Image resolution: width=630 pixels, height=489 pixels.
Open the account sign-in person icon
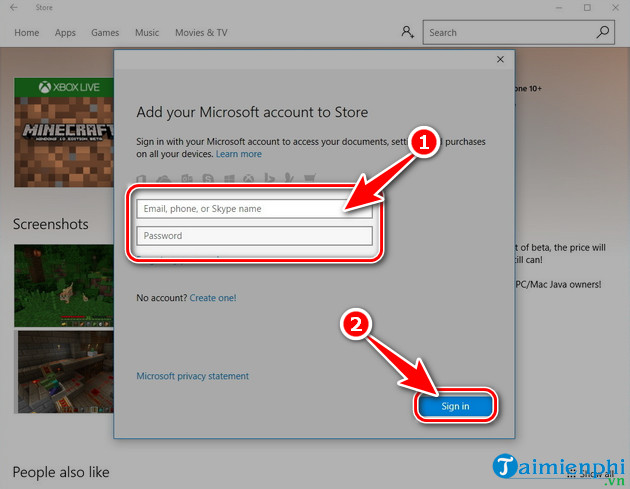point(407,32)
